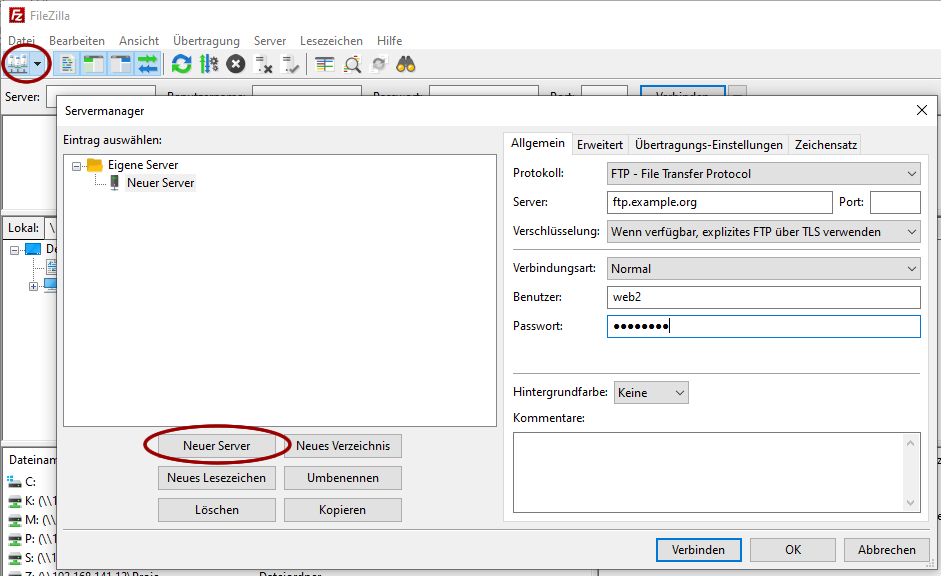
Task: Click the Umbenennen button
Action: [x=343, y=478]
